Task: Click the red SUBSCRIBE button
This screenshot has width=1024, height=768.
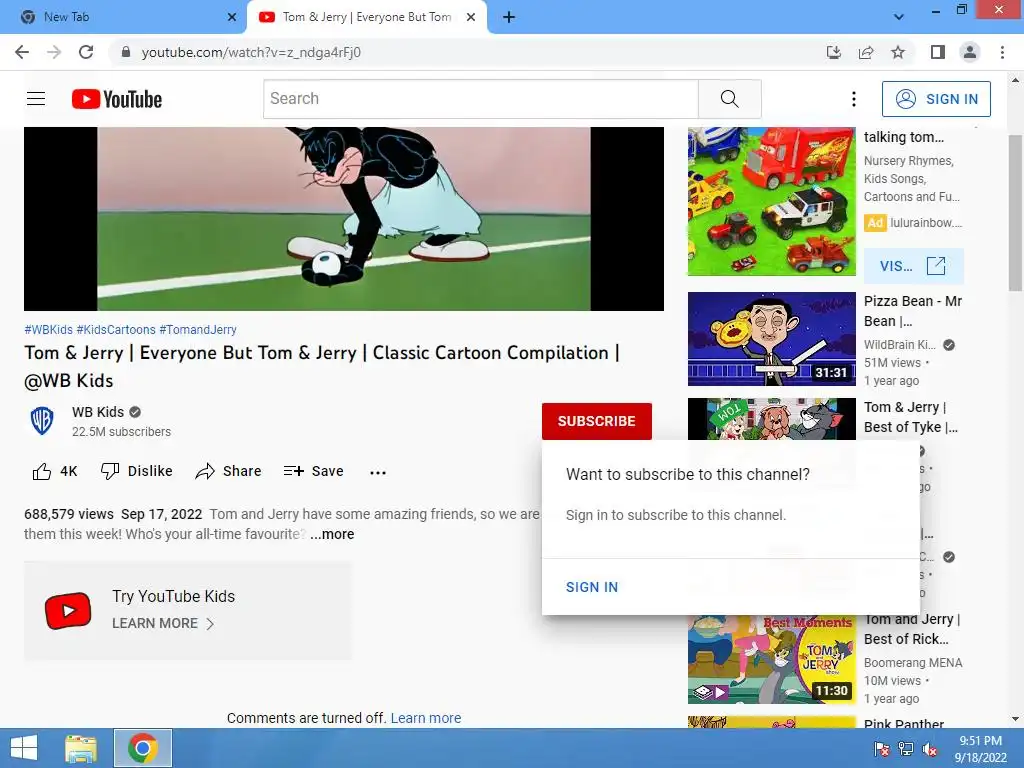Action: point(596,421)
